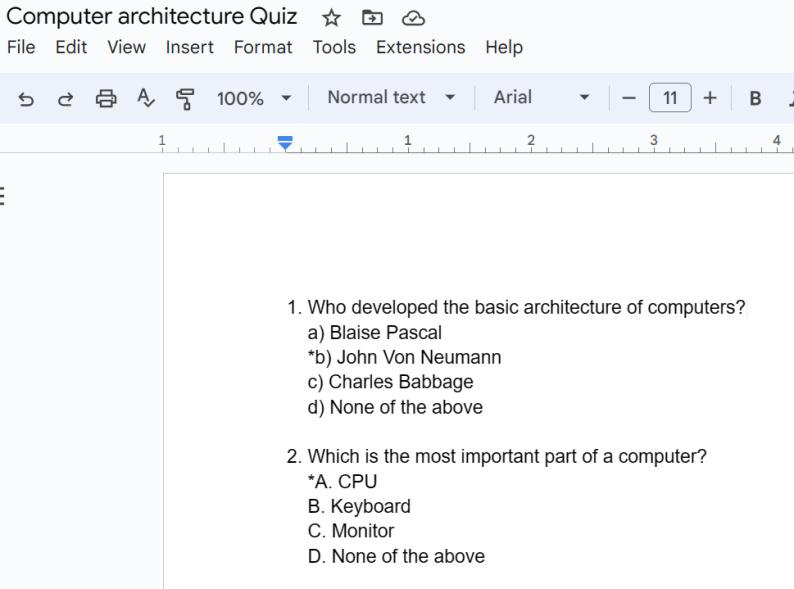Click the Redo arrow icon
The width and height of the screenshot is (794, 589).
click(66, 98)
